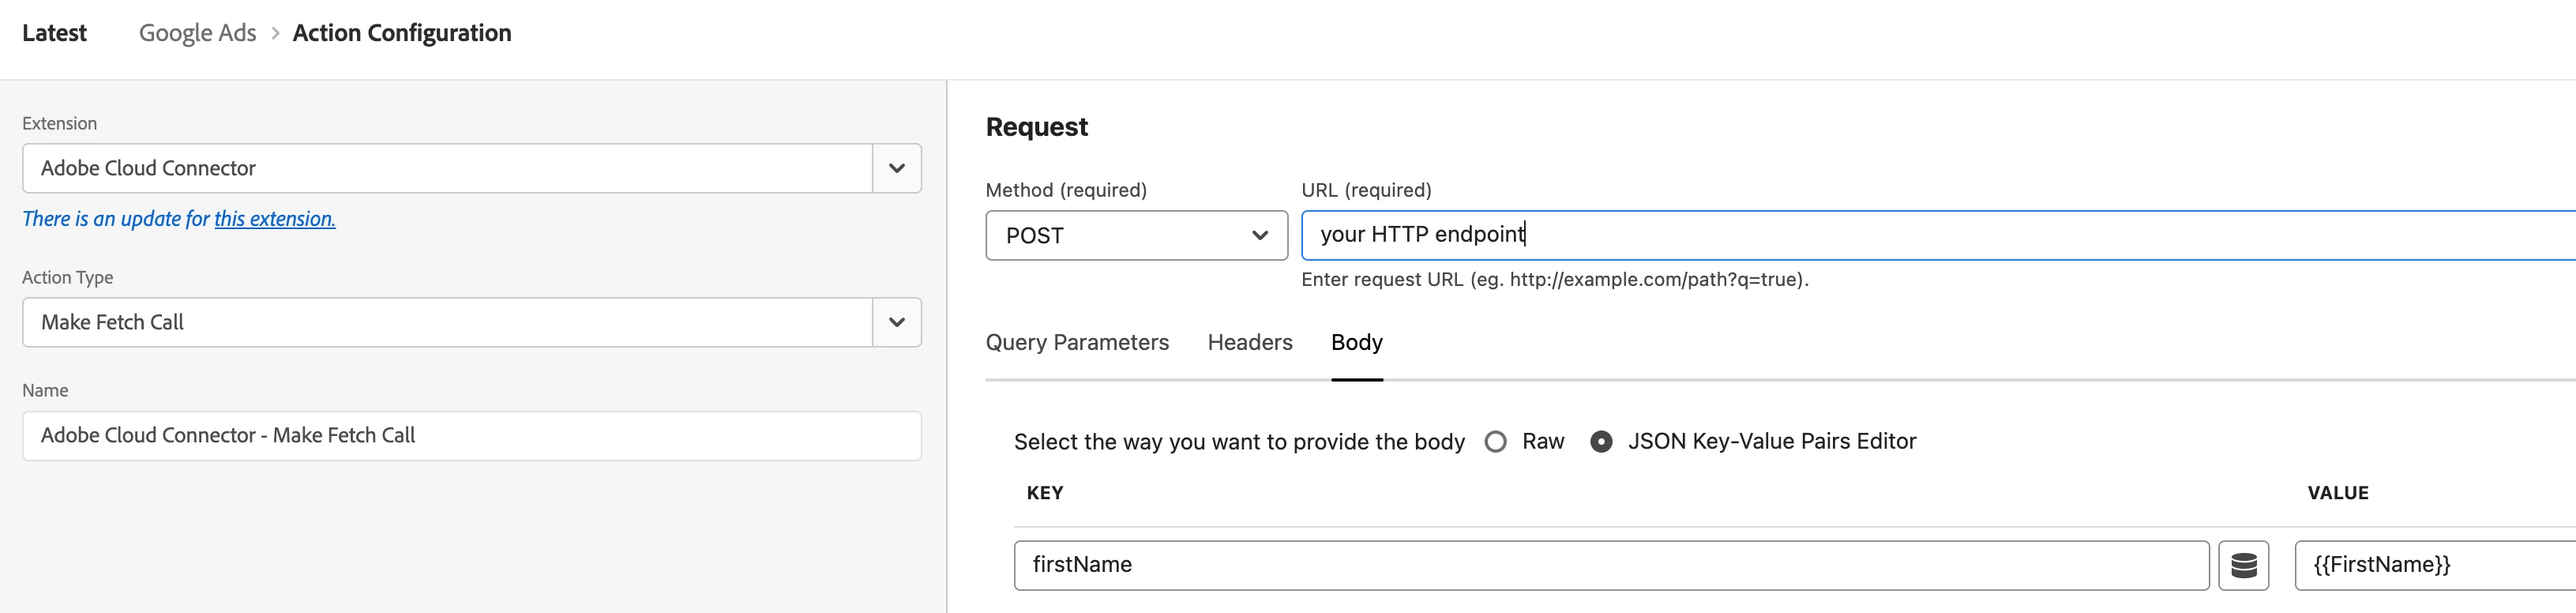Select JSON Key-Value Pairs Editor option
The width and height of the screenshot is (2576, 613).
coord(1601,442)
